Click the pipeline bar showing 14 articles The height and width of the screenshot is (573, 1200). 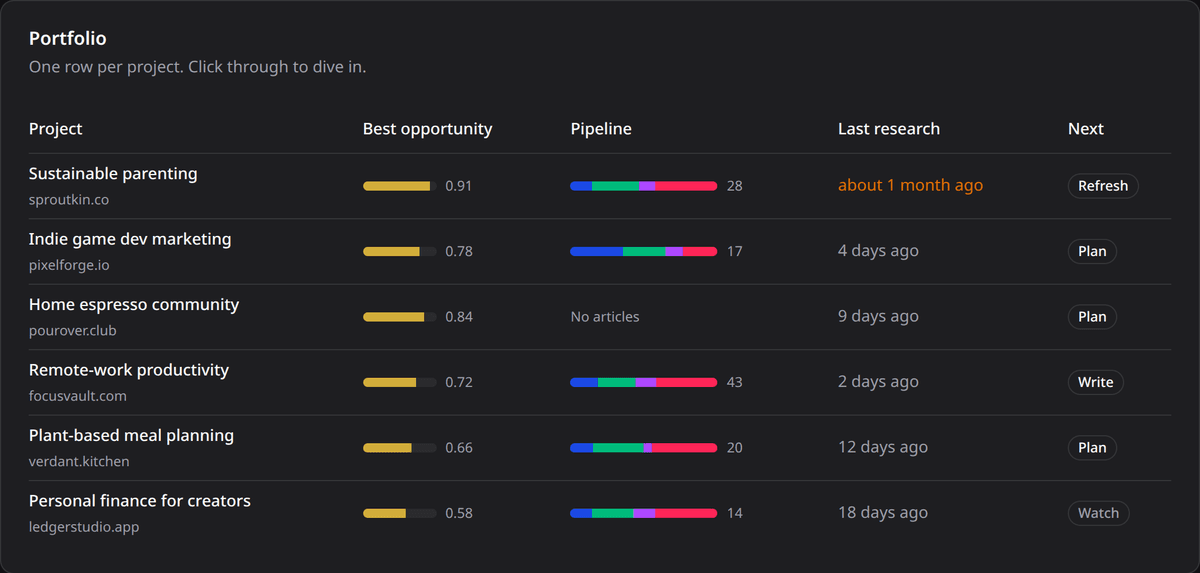pos(644,513)
